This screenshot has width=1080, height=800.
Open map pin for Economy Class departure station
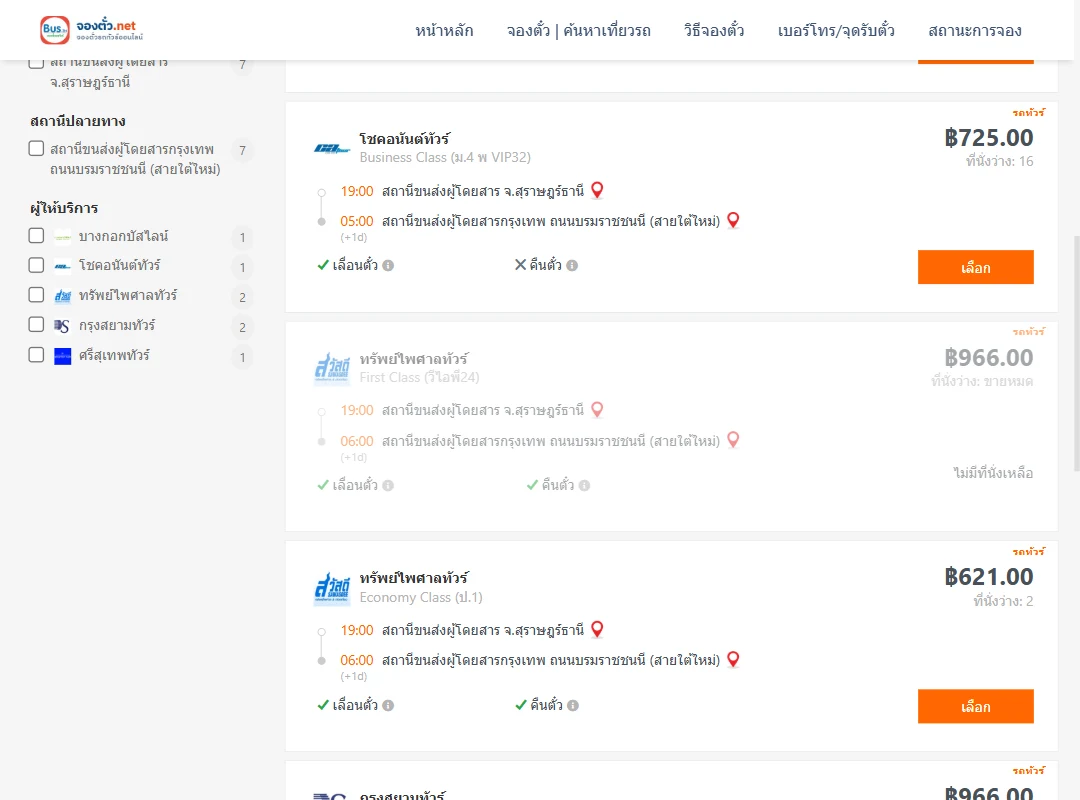point(597,629)
